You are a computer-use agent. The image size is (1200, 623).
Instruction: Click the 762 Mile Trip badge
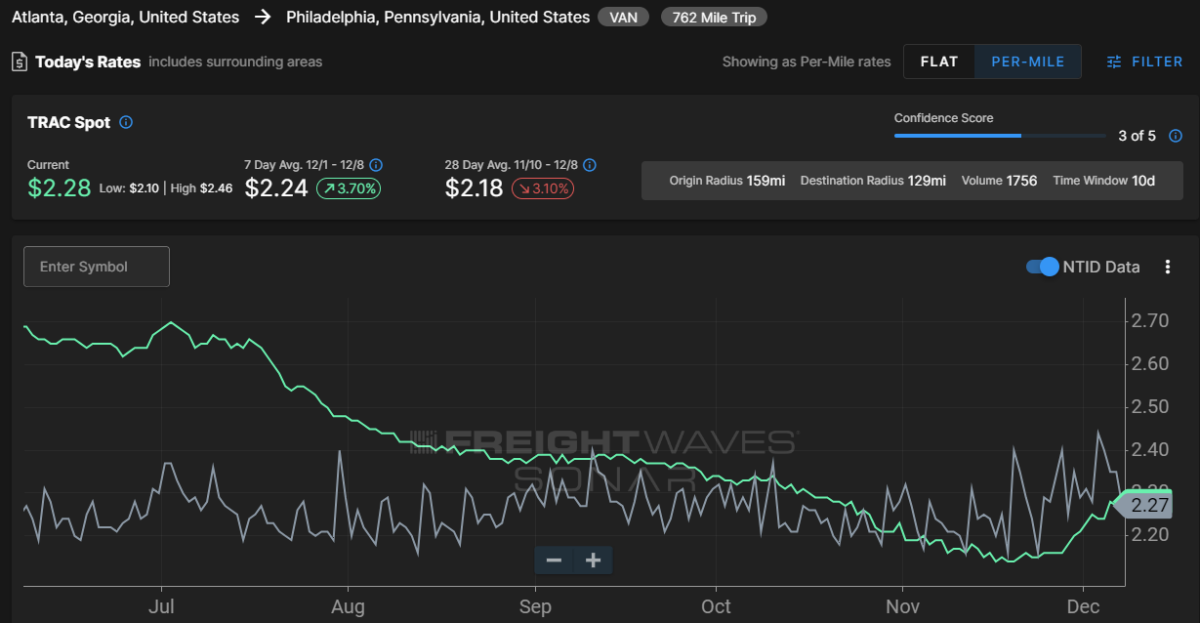tap(714, 17)
